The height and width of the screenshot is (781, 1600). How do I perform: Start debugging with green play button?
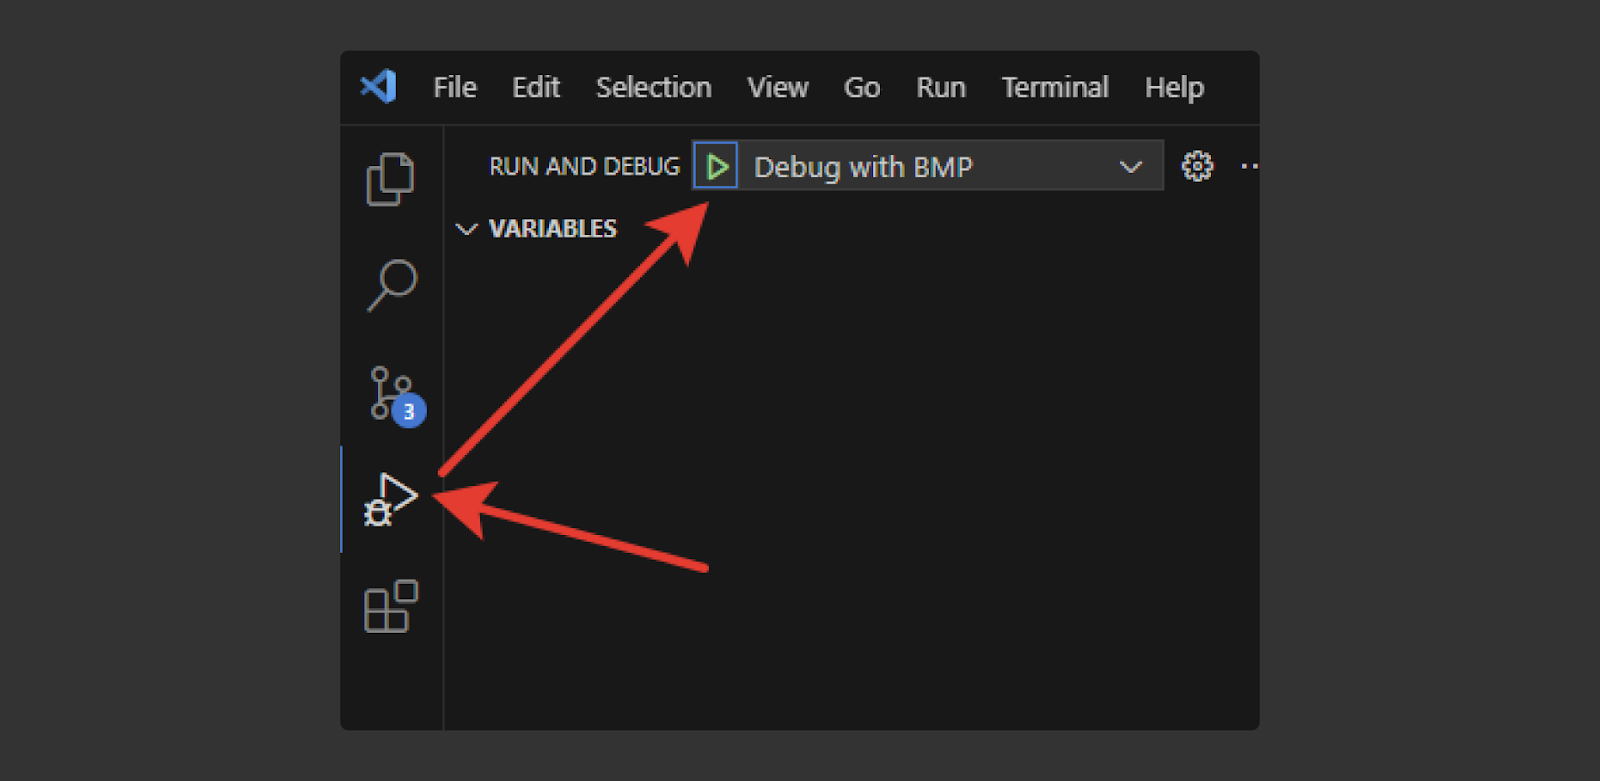716,166
